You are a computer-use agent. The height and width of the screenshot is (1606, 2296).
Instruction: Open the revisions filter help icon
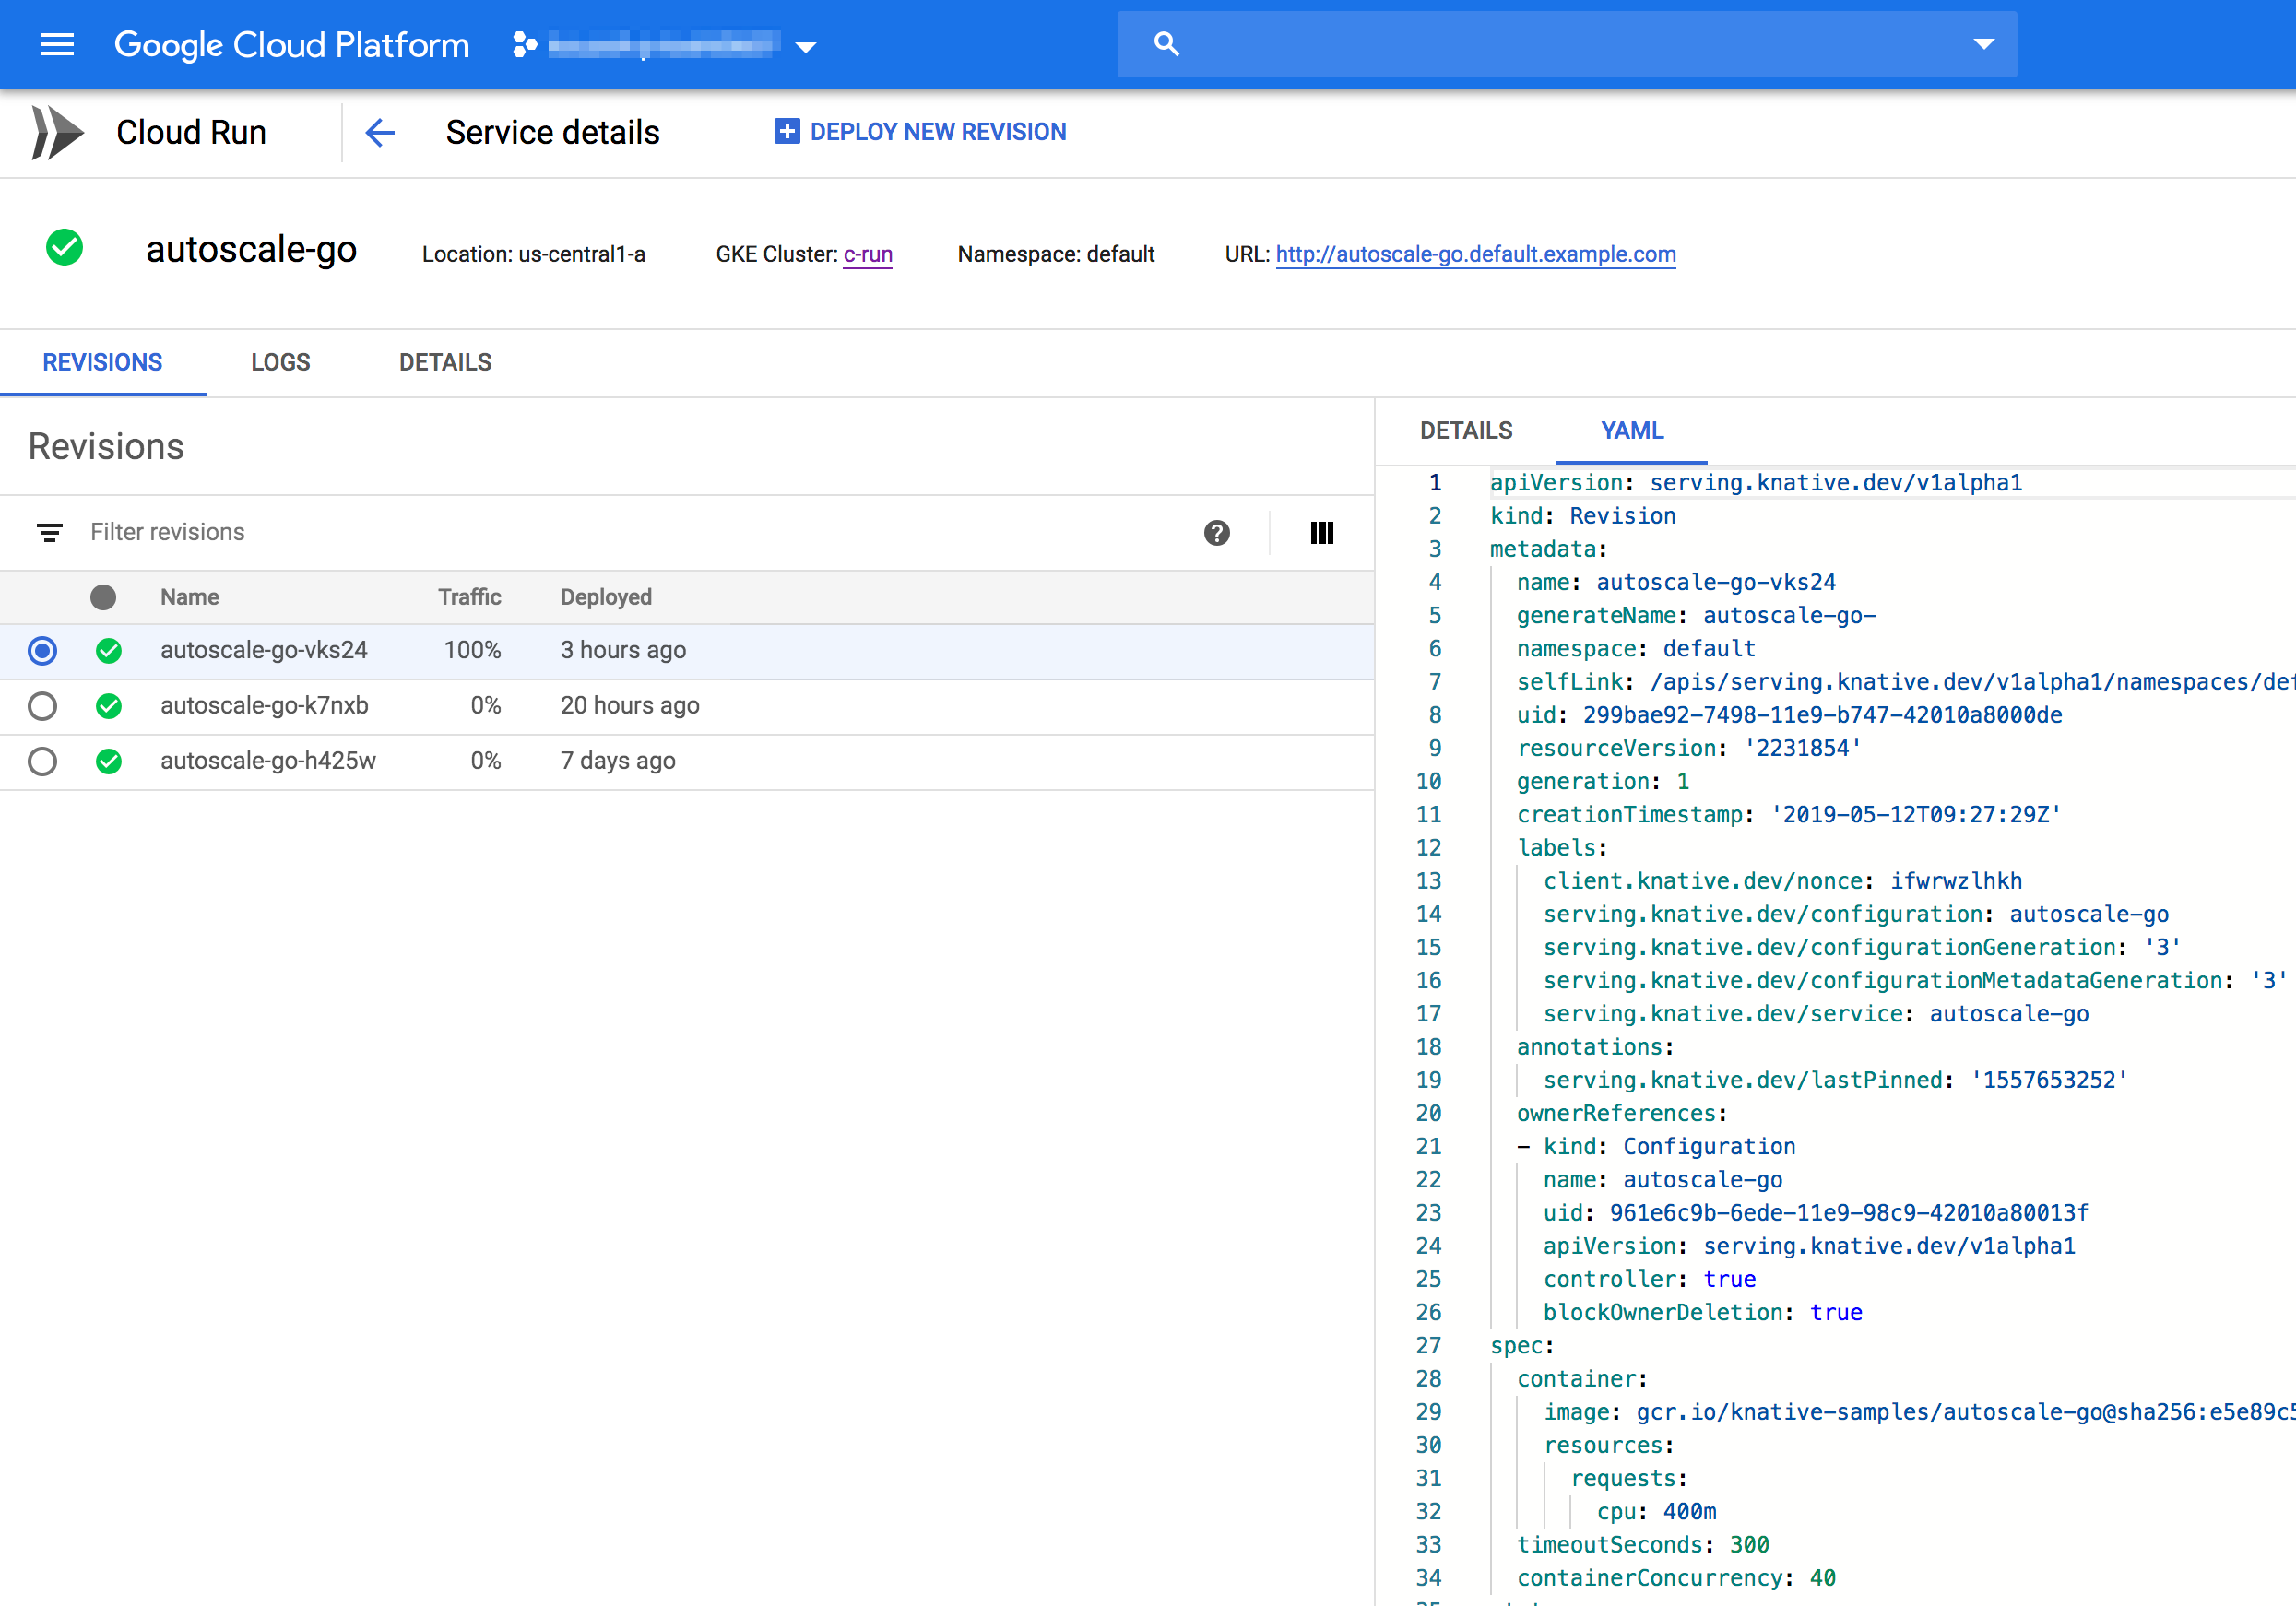tap(1217, 533)
